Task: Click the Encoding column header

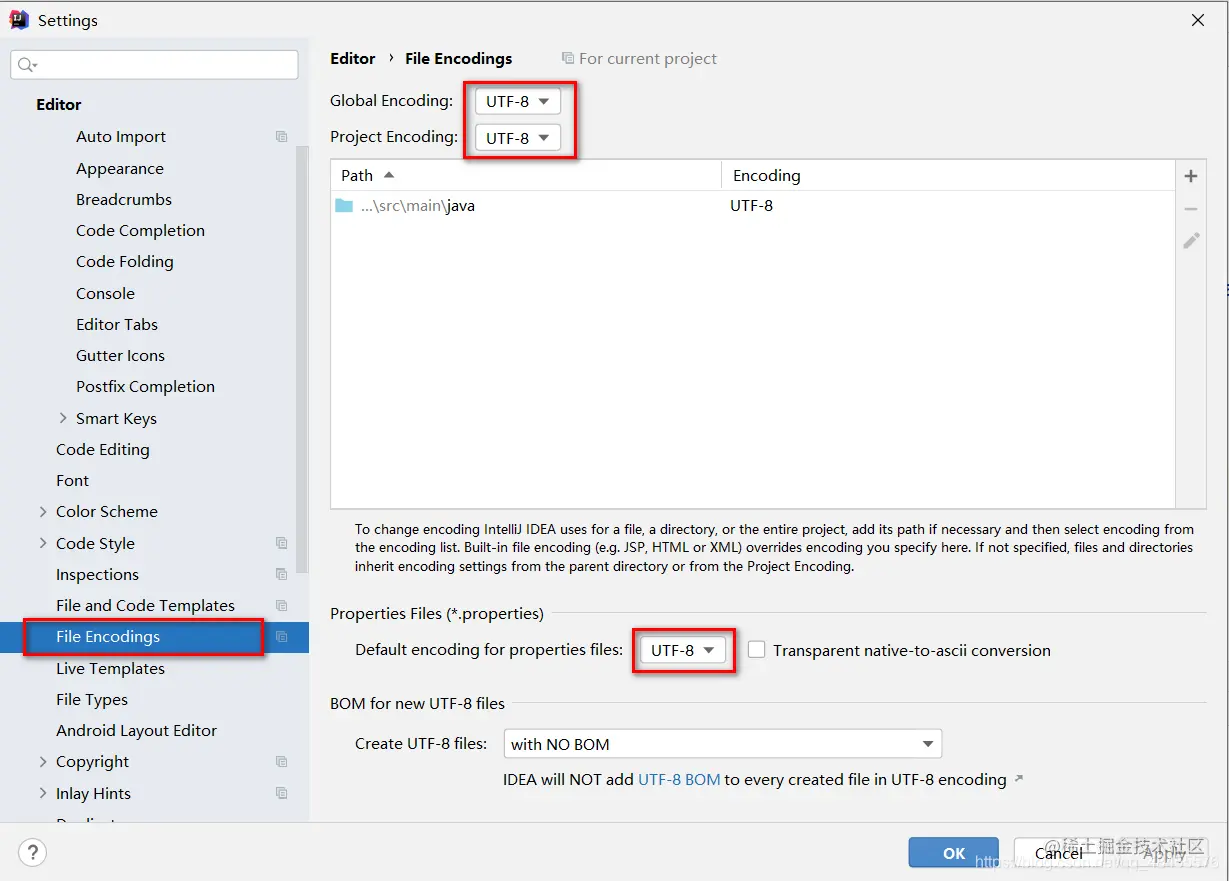Action: pyautogui.click(x=947, y=175)
